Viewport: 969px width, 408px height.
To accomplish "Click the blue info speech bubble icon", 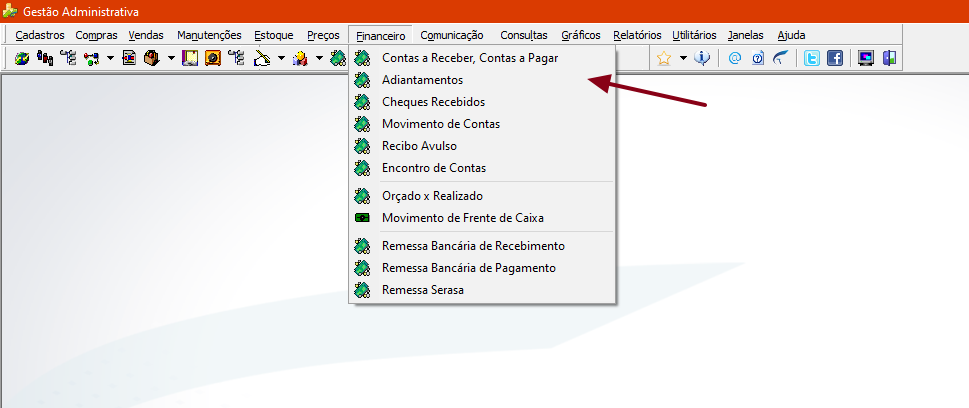I will [x=702, y=59].
